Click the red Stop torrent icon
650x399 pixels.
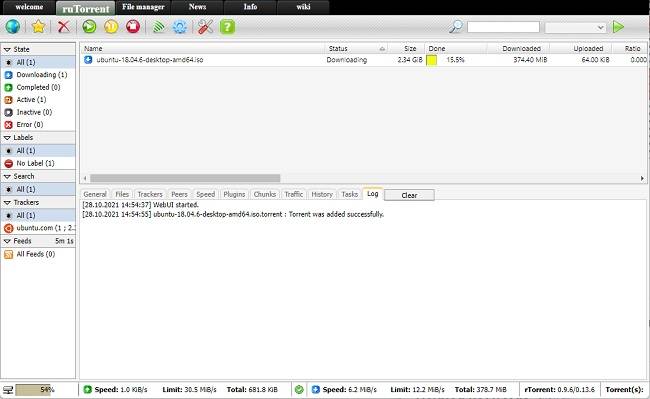(x=133, y=27)
